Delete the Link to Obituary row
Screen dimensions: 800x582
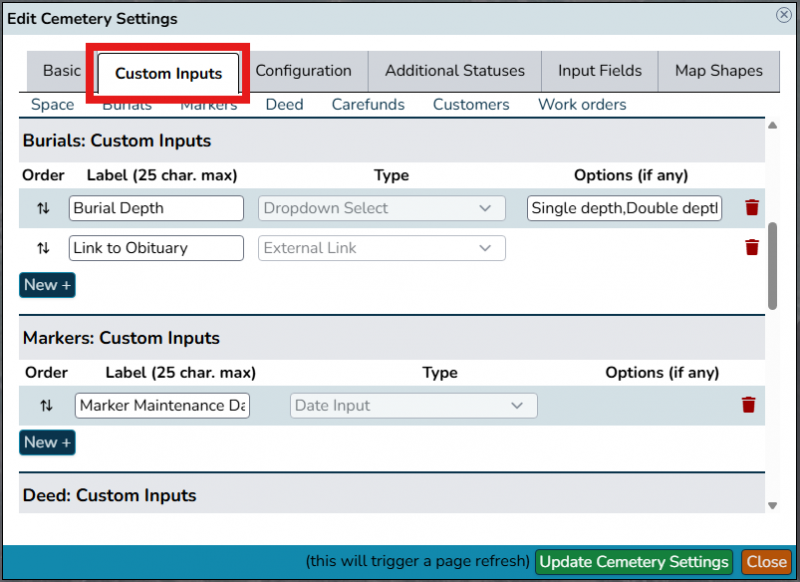[x=752, y=247]
